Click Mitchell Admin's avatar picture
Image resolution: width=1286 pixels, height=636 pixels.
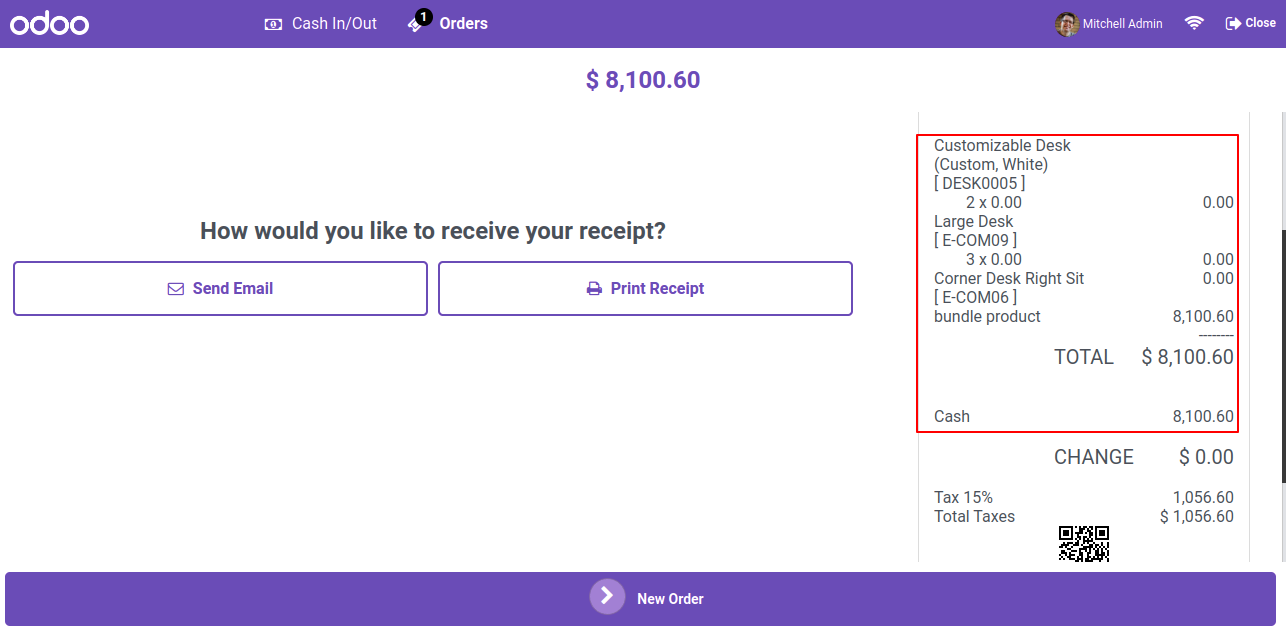tap(1067, 24)
